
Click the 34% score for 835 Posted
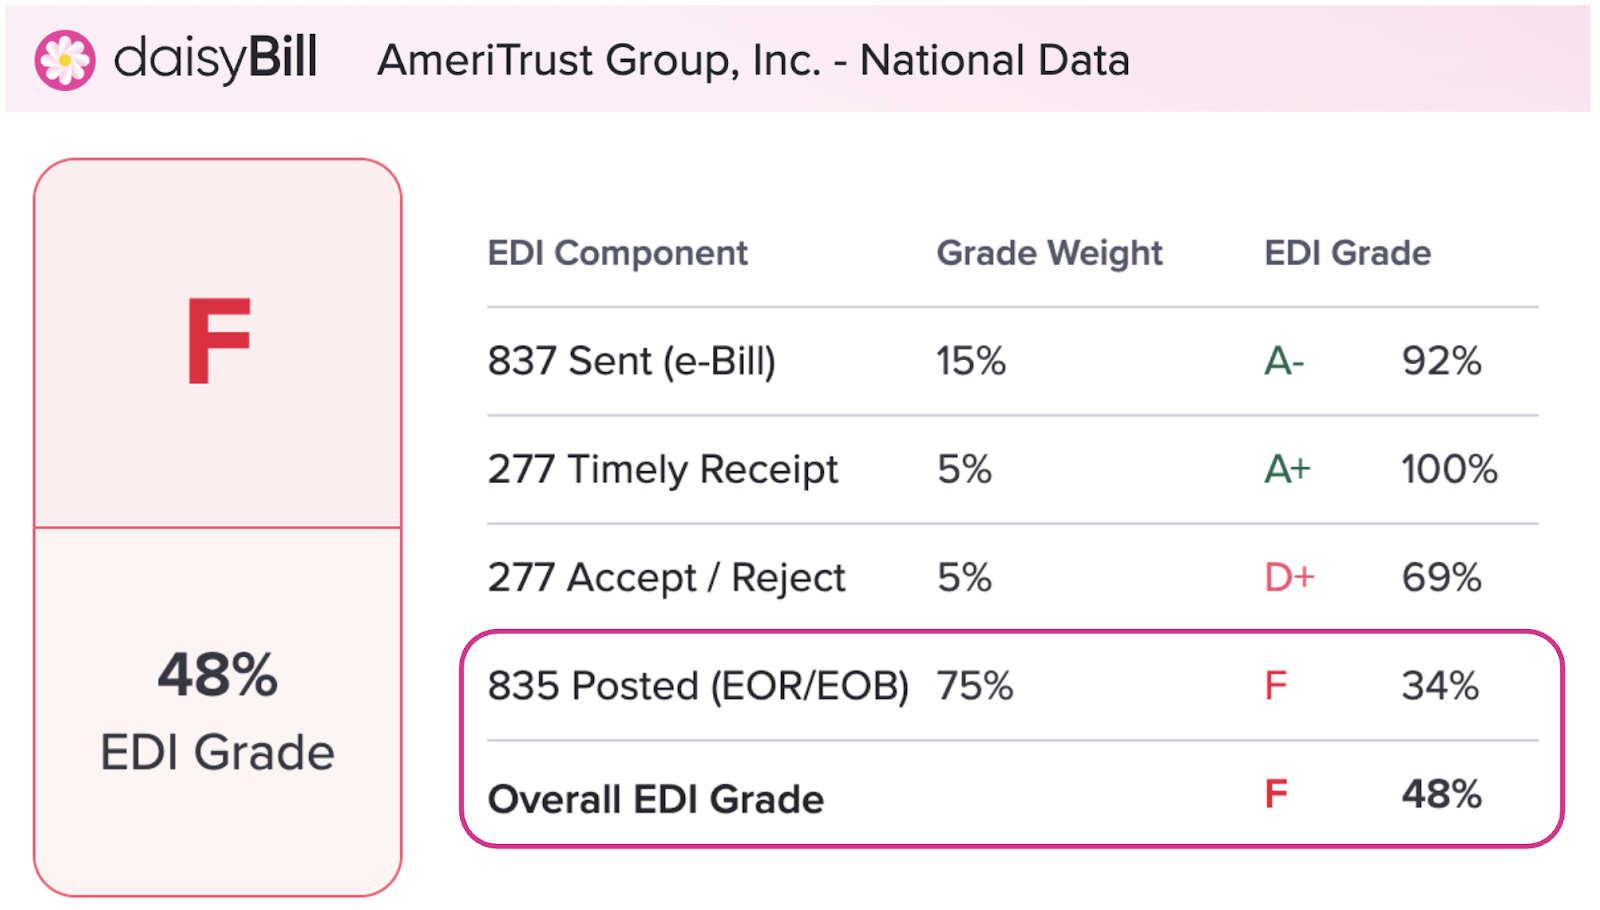pyautogui.click(x=1440, y=686)
